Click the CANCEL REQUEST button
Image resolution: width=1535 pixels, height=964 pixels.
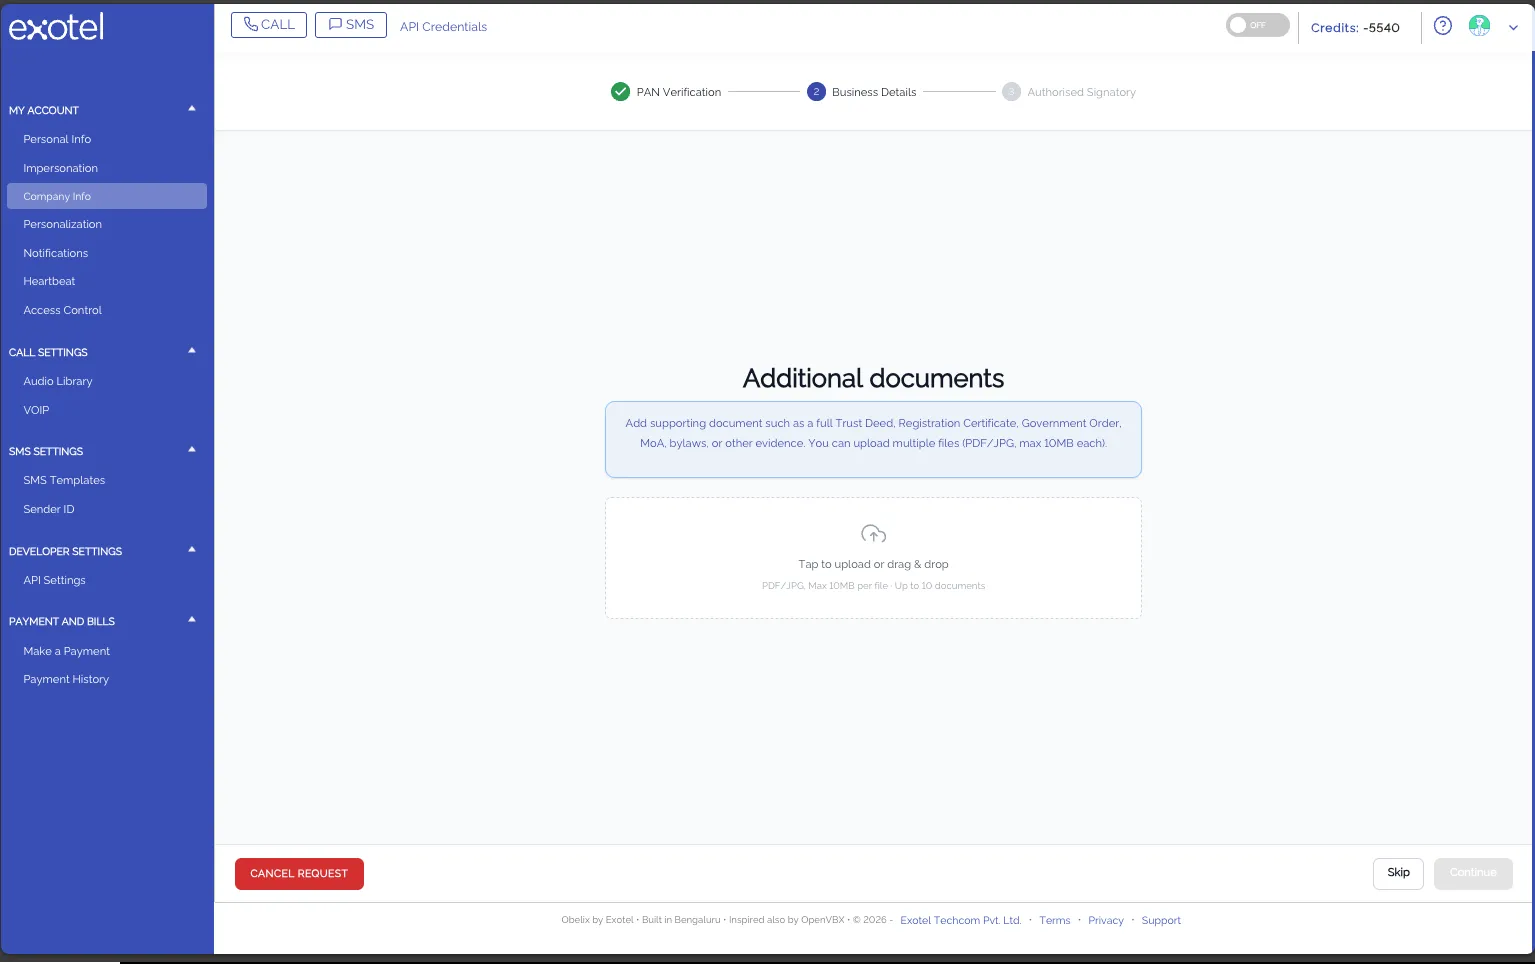pyautogui.click(x=299, y=874)
